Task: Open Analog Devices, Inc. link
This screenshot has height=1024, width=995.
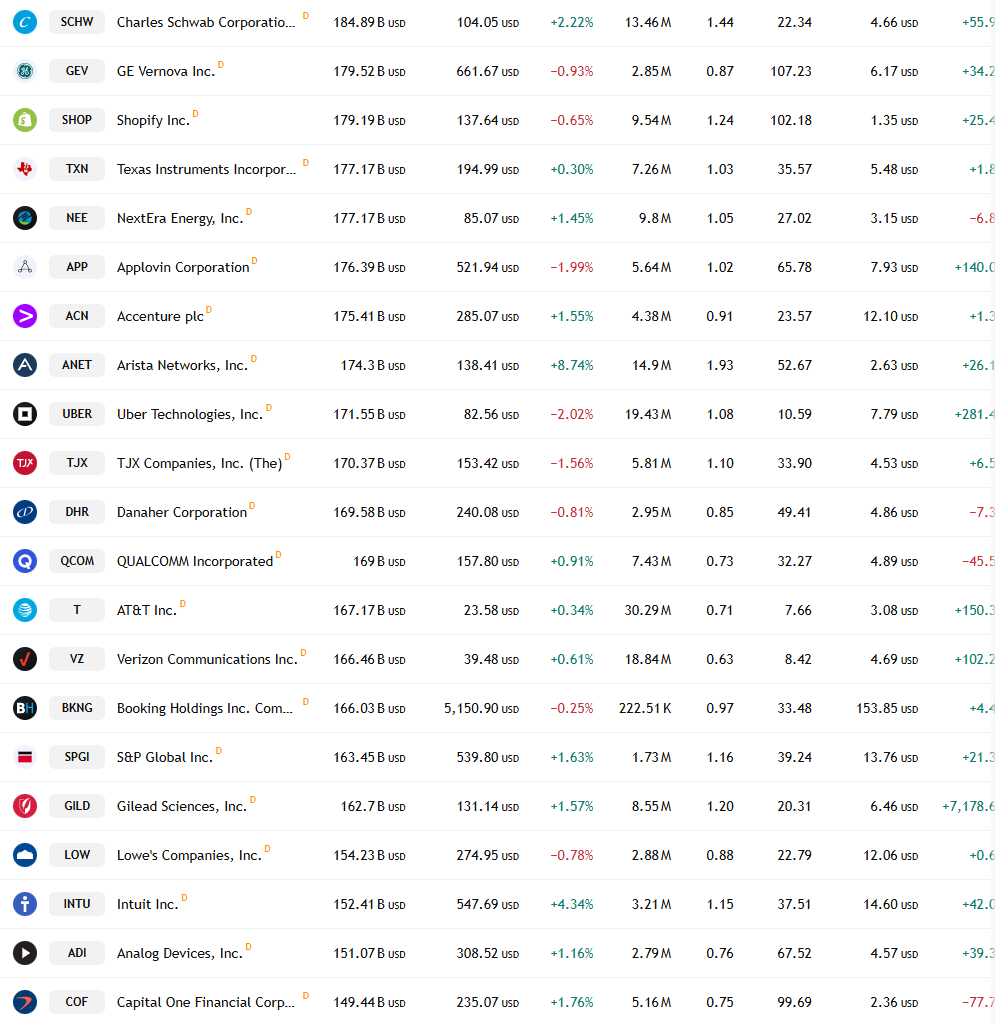Action: [x=180, y=953]
